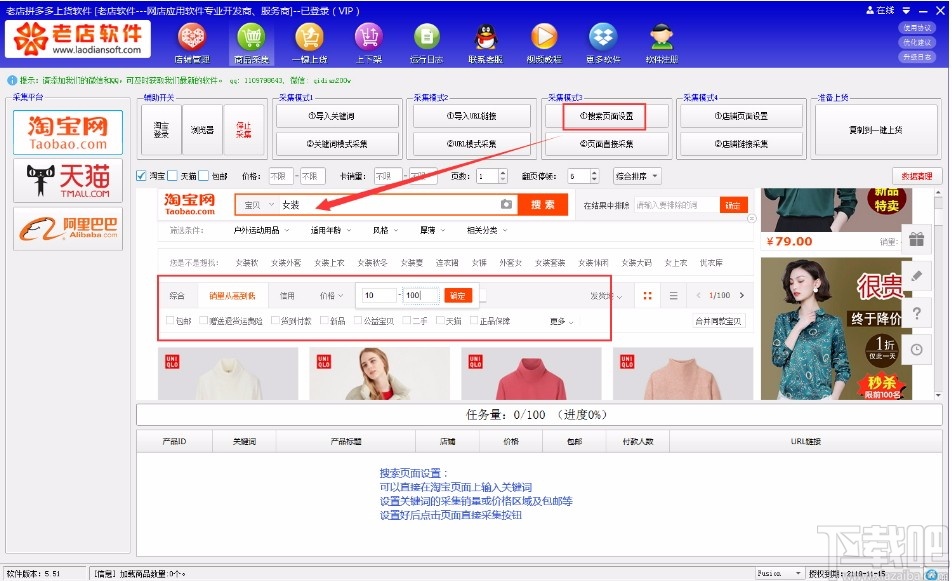Click the 一键上货 one-click upload icon
Screen dimensions: 952x581
tap(308, 42)
